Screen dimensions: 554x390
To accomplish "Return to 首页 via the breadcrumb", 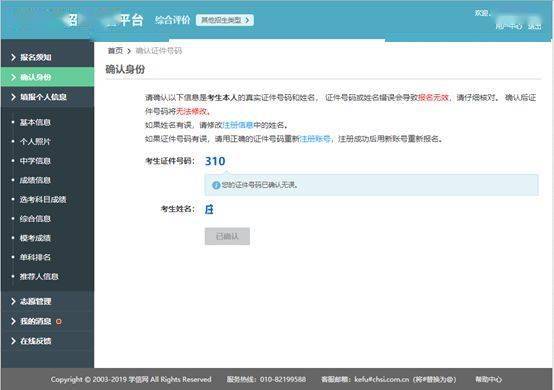I will tap(115, 51).
